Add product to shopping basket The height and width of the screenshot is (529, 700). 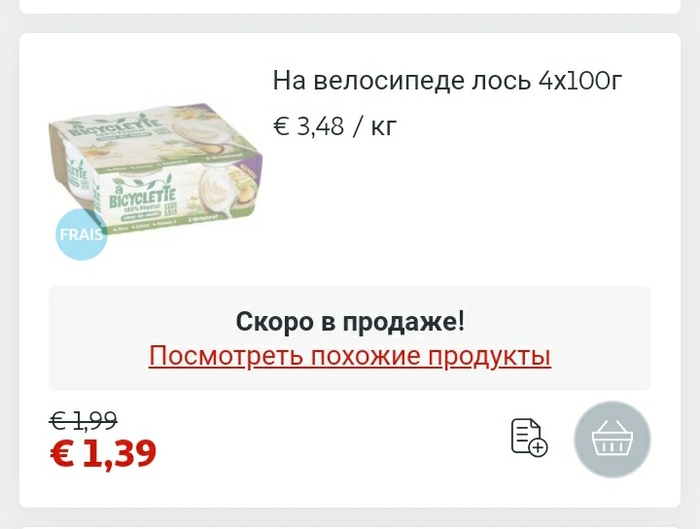coord(612,439)
